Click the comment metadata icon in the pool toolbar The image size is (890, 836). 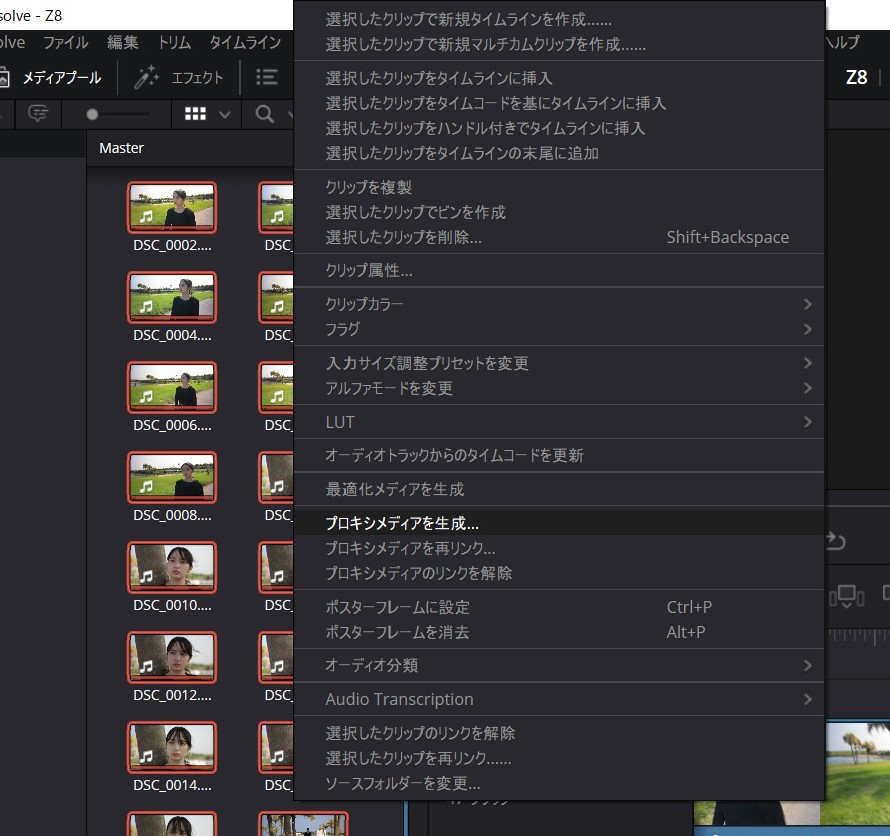click(x=37, y=114)
